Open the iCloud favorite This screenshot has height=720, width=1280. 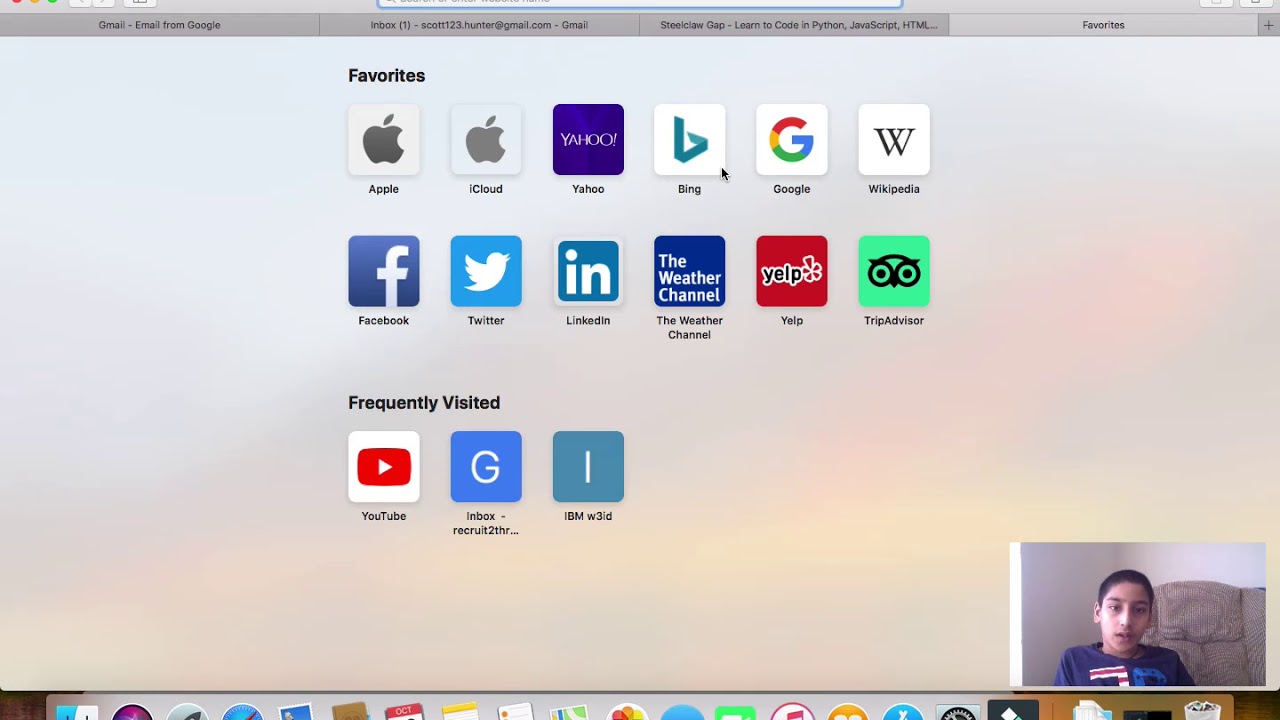click(x=486, y=140)
